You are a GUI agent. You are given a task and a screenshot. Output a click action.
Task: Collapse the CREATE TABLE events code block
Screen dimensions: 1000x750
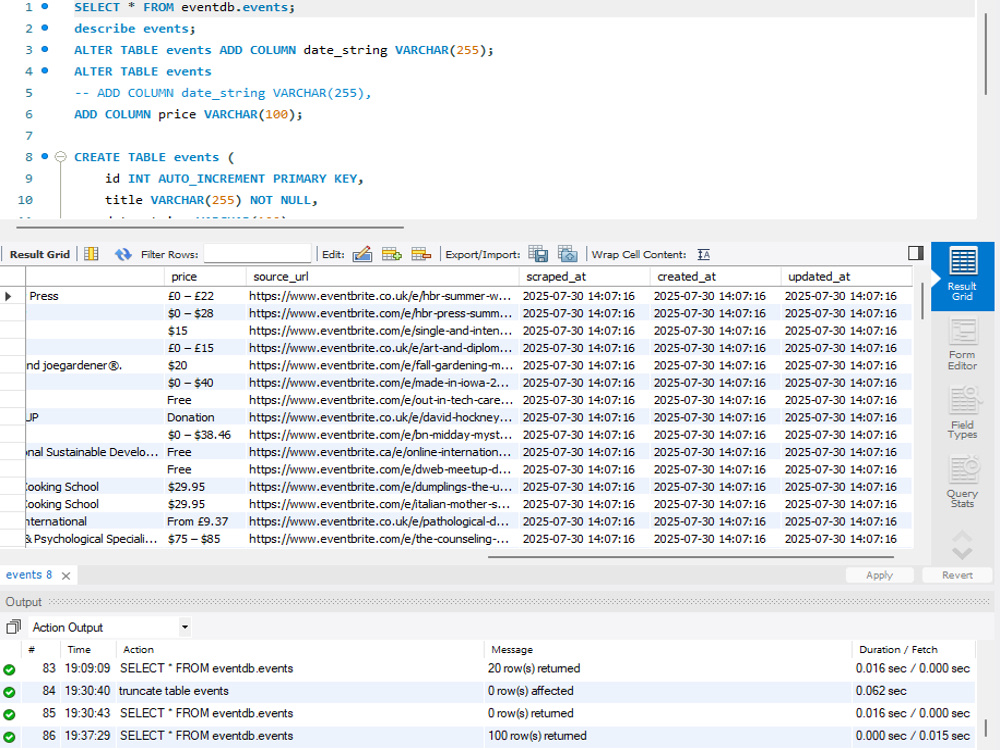click(x=61, y=157)
